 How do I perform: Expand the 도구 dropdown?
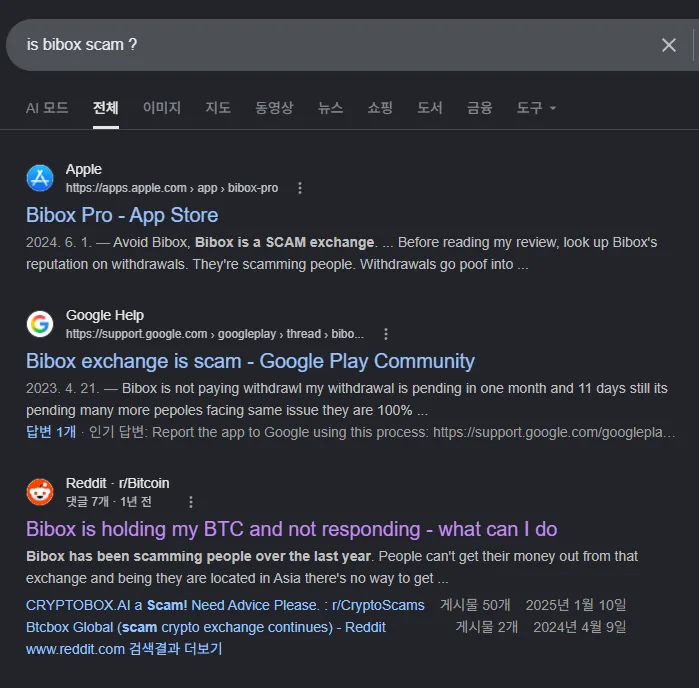click(x=536, y=107)
